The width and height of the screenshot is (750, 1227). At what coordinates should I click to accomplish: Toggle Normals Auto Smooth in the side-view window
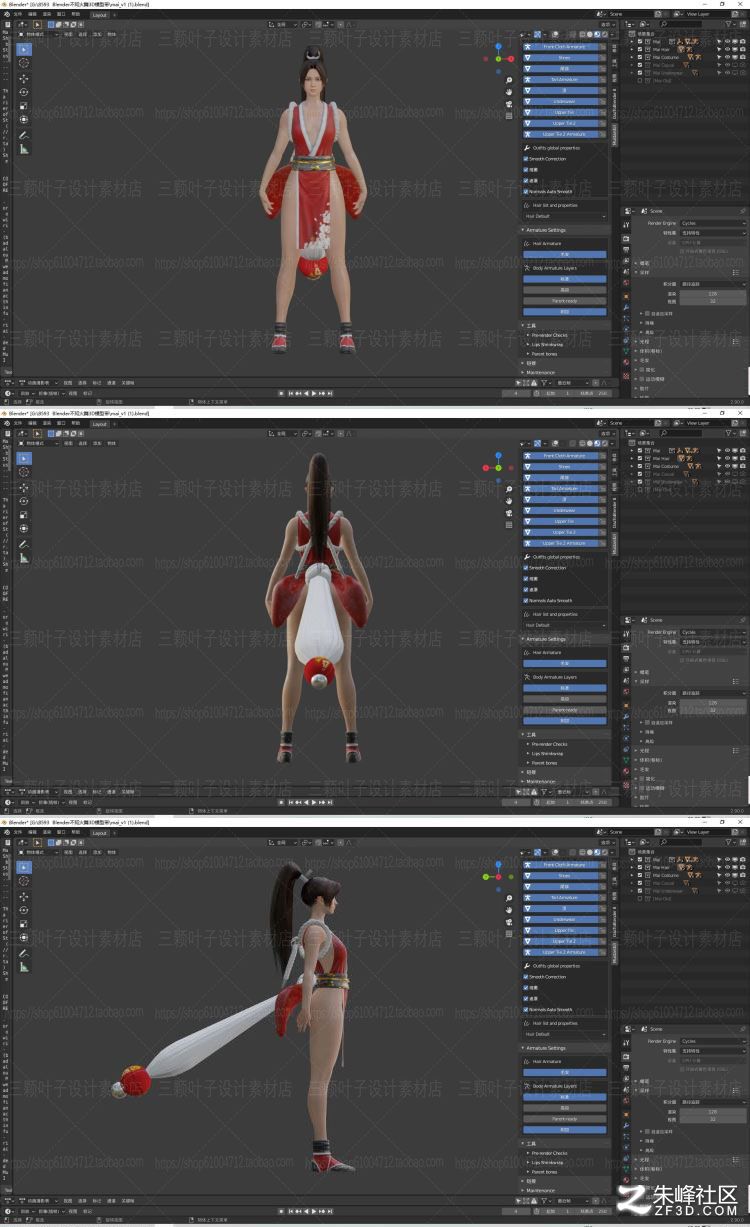[526, 1009]
